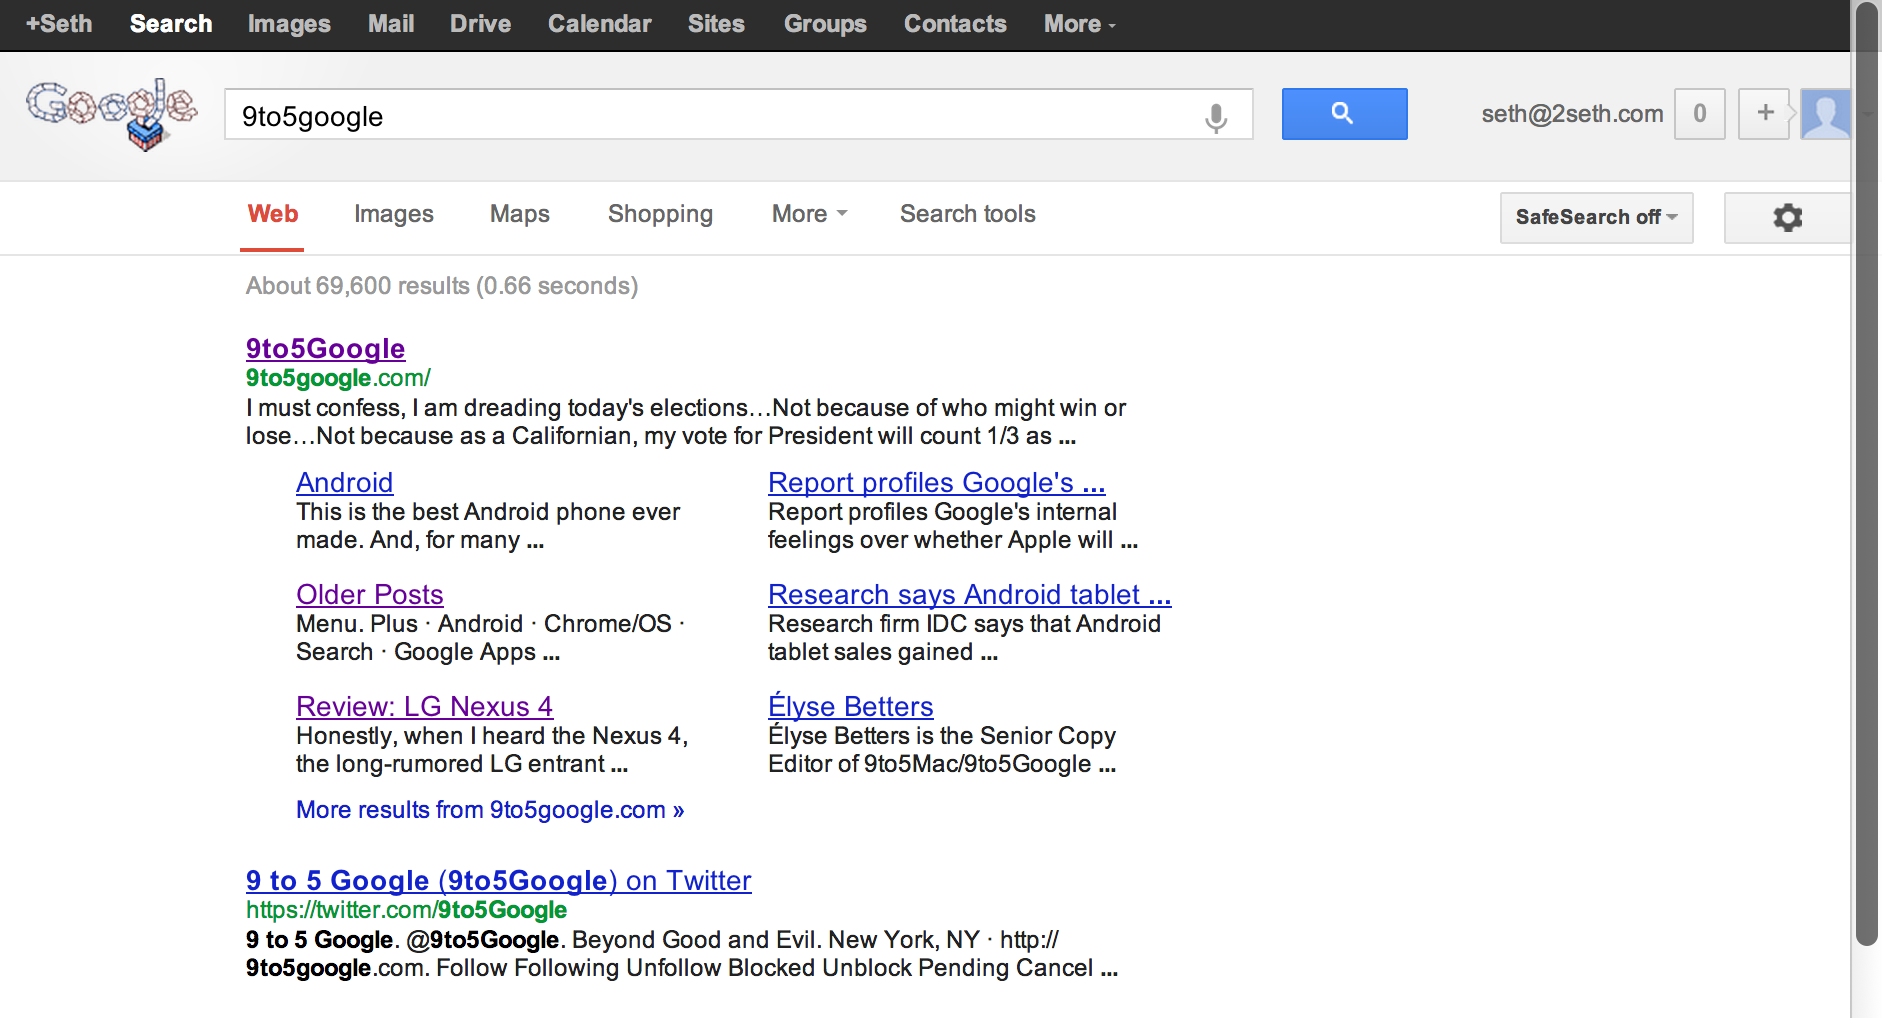Viewport: 1882px width, 1018px height.
Task: Switch to the Shopping tab
Action: (x=660, y=214)
